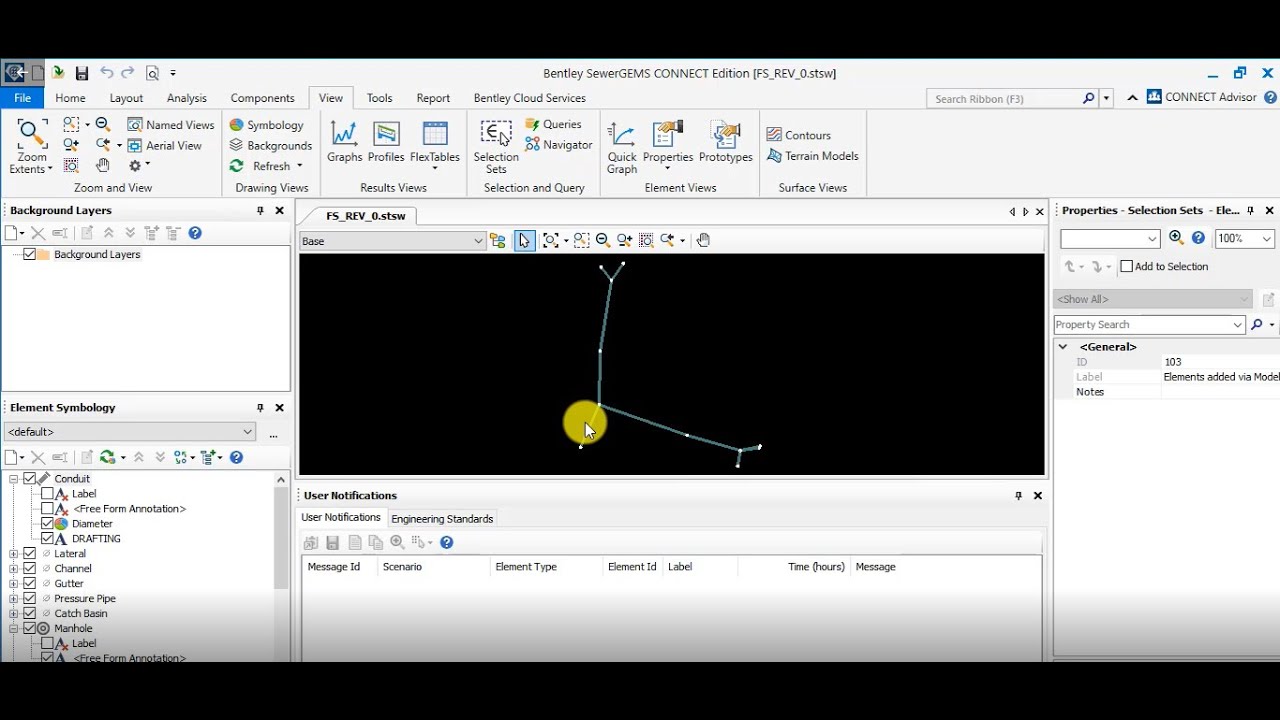Switch to Engineering Standards tab

(x=442, y=519)
